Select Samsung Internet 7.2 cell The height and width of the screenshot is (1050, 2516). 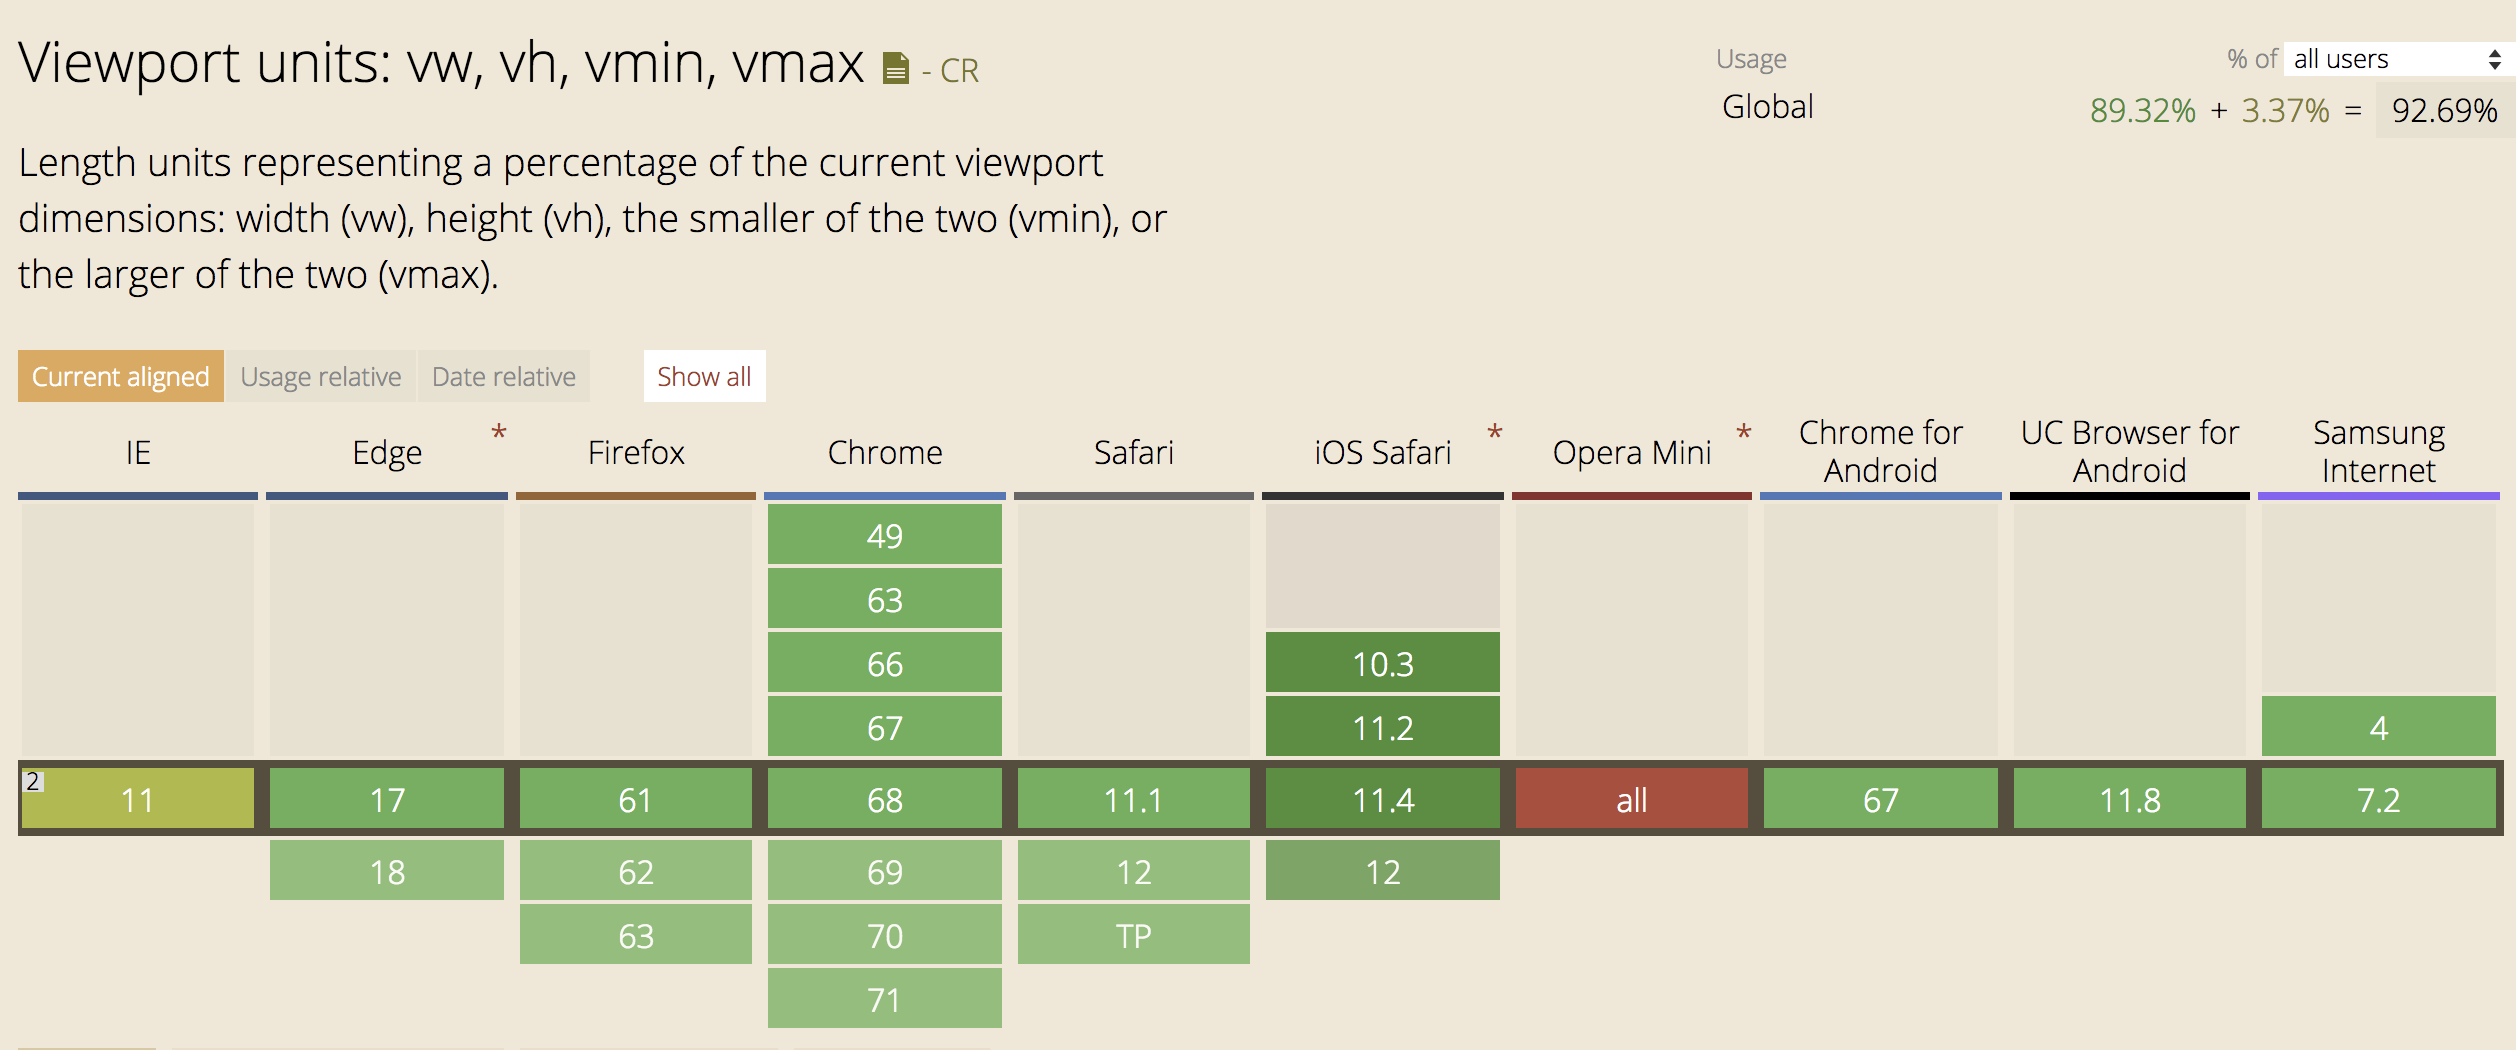tap(2379, 799)
